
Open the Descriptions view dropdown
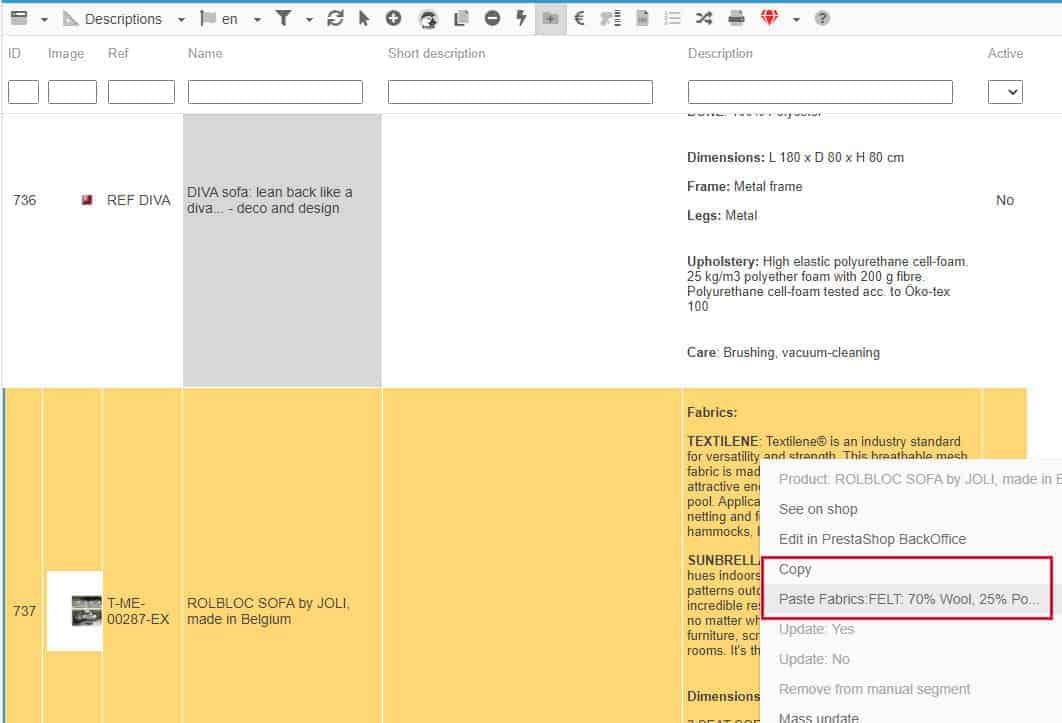tap(181, 19)
